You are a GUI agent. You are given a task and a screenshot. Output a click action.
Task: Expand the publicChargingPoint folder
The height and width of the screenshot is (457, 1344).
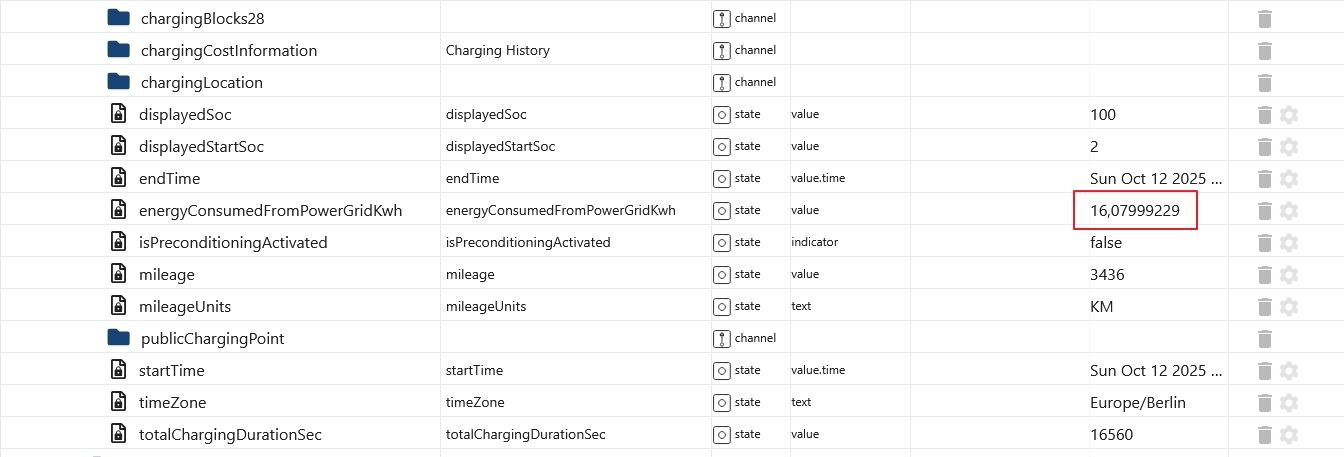(x=119, y=338)
